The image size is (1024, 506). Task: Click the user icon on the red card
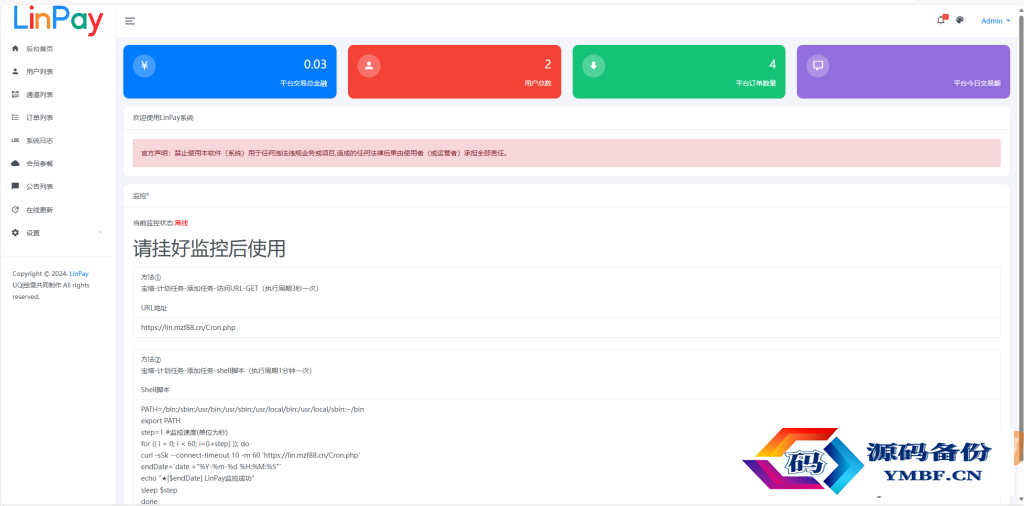(x=369, y=65)
